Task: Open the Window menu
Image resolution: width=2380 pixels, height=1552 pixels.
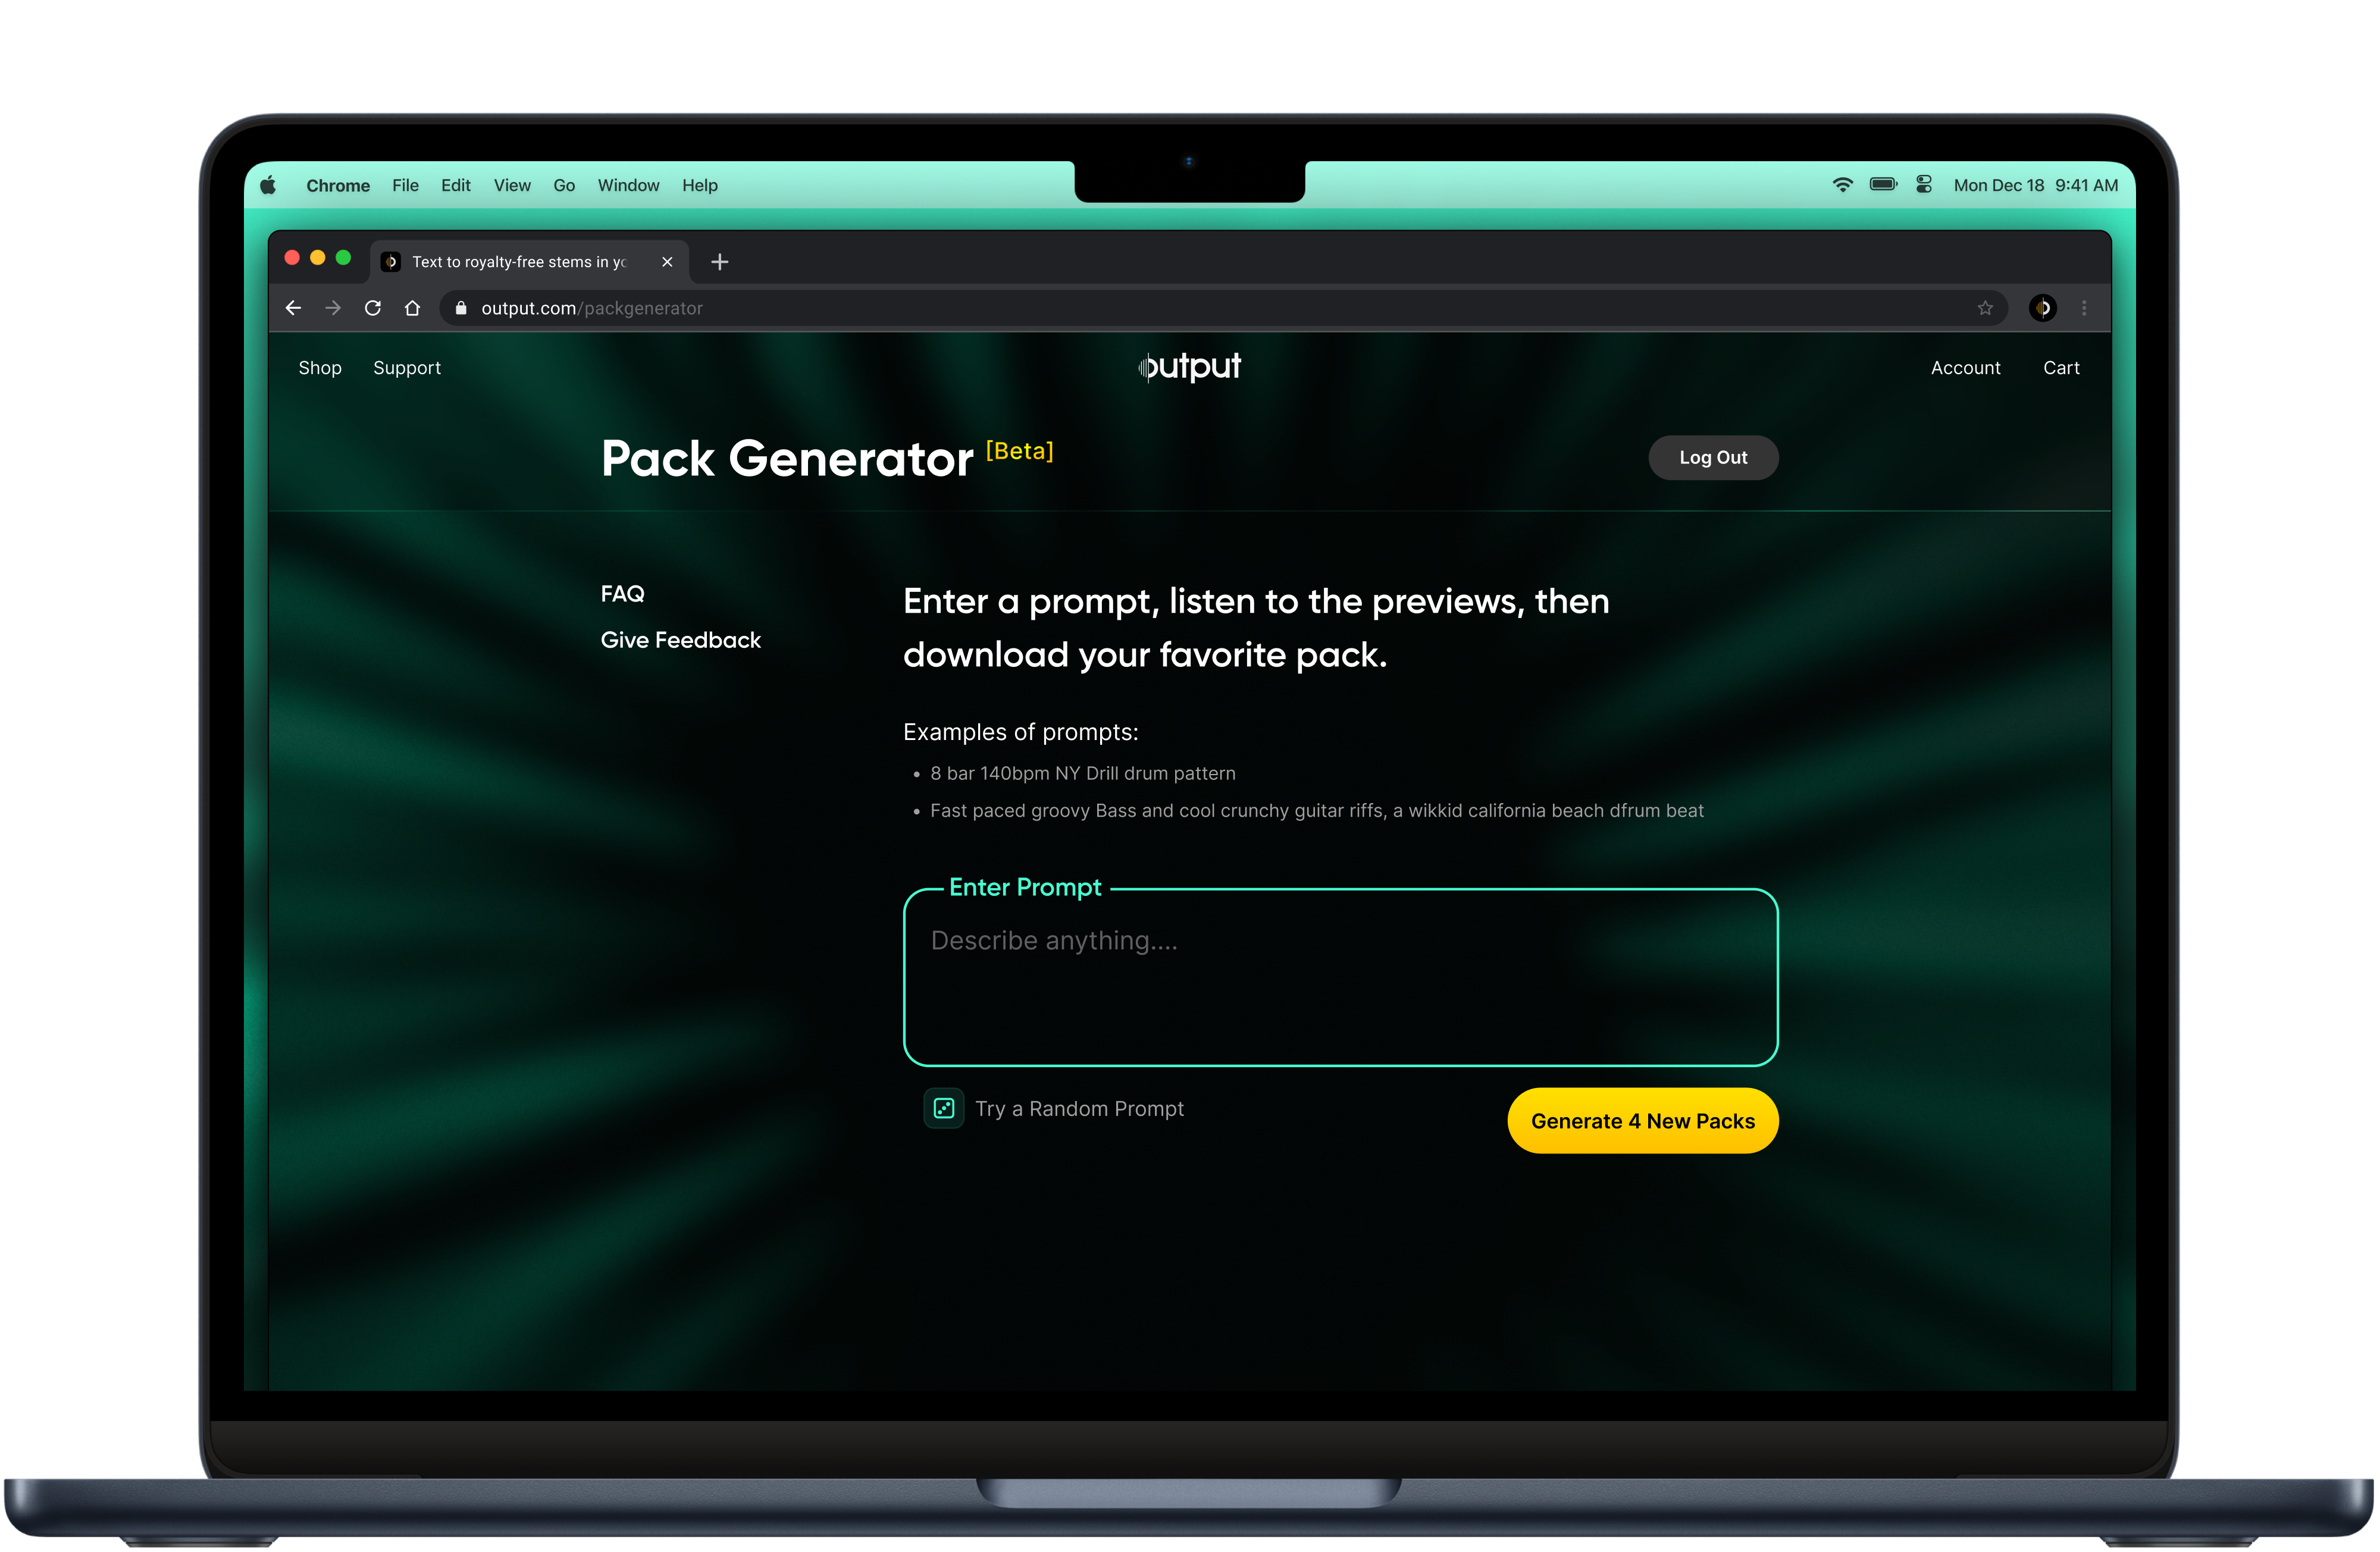Action: click(x=628, y=185)
